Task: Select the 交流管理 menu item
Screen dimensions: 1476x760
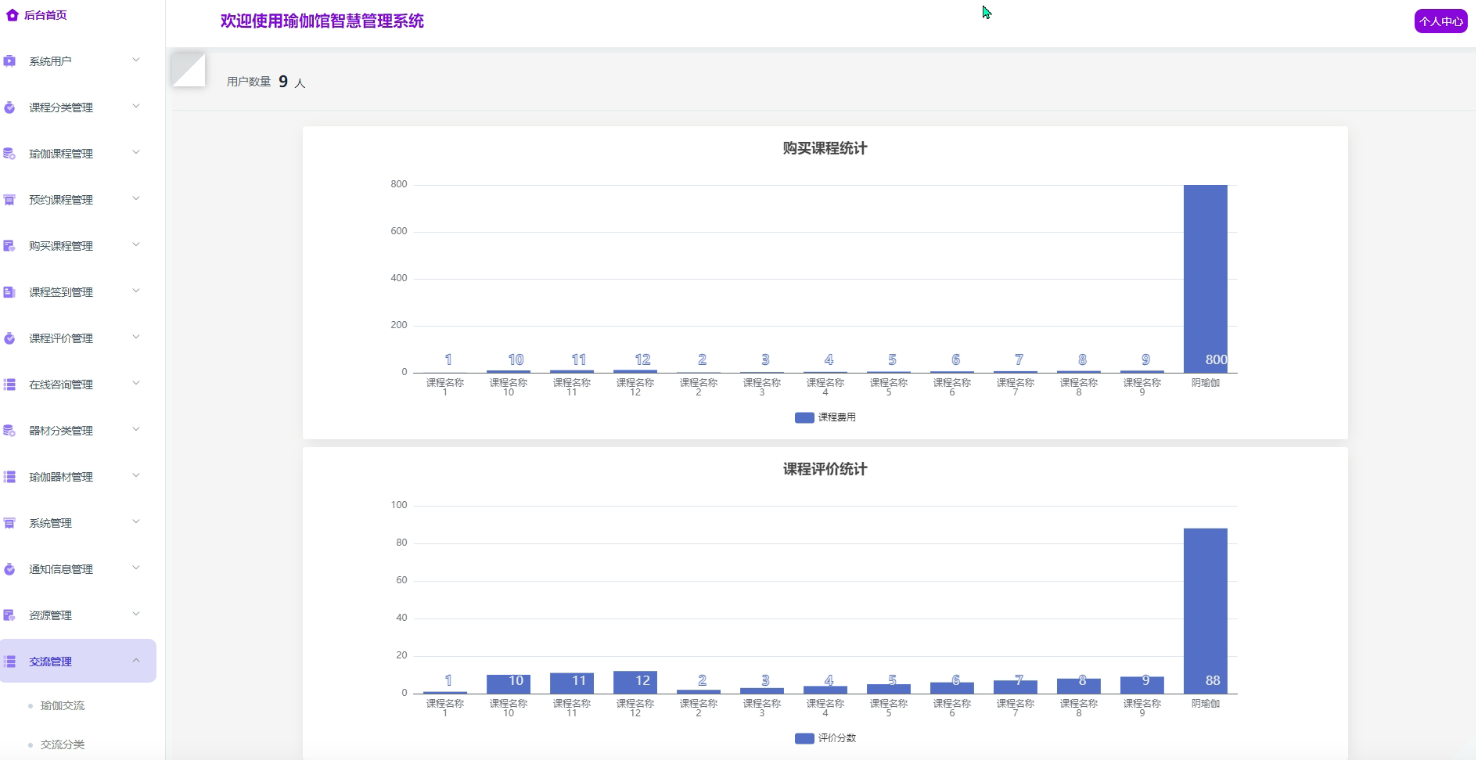Action: [x=78, y=661]
